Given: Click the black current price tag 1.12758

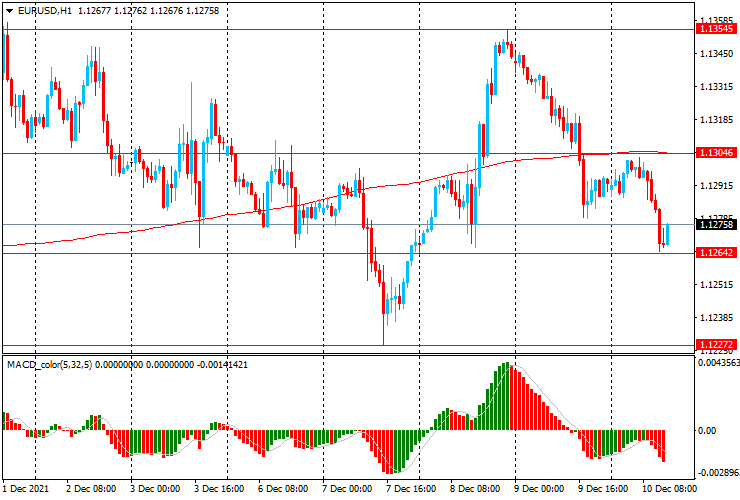Looking at the screenshot, I should (716, 225).
